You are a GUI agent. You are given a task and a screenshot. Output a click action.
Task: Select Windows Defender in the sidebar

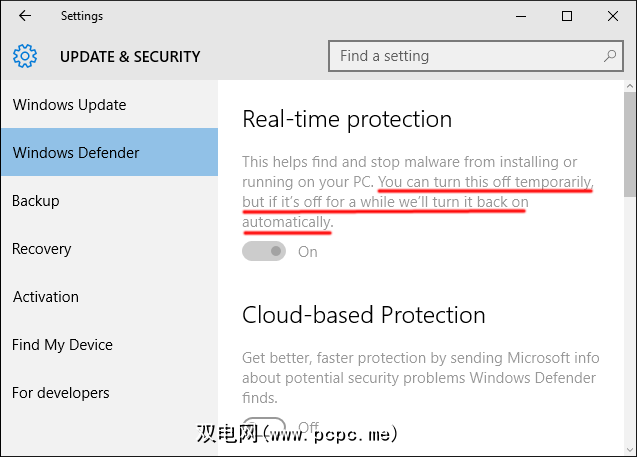pos(76,153)
